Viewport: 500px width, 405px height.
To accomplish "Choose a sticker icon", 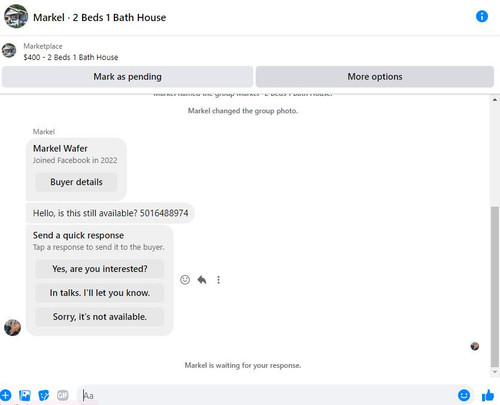I will click(x=44, y=395).
